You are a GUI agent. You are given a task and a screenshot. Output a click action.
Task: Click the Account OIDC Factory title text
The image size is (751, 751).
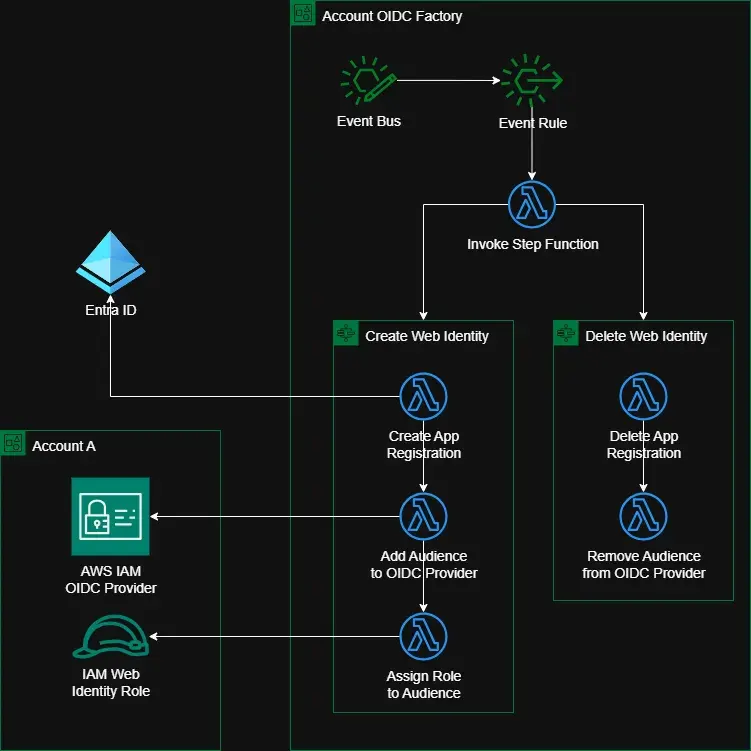tap(392, 17)
